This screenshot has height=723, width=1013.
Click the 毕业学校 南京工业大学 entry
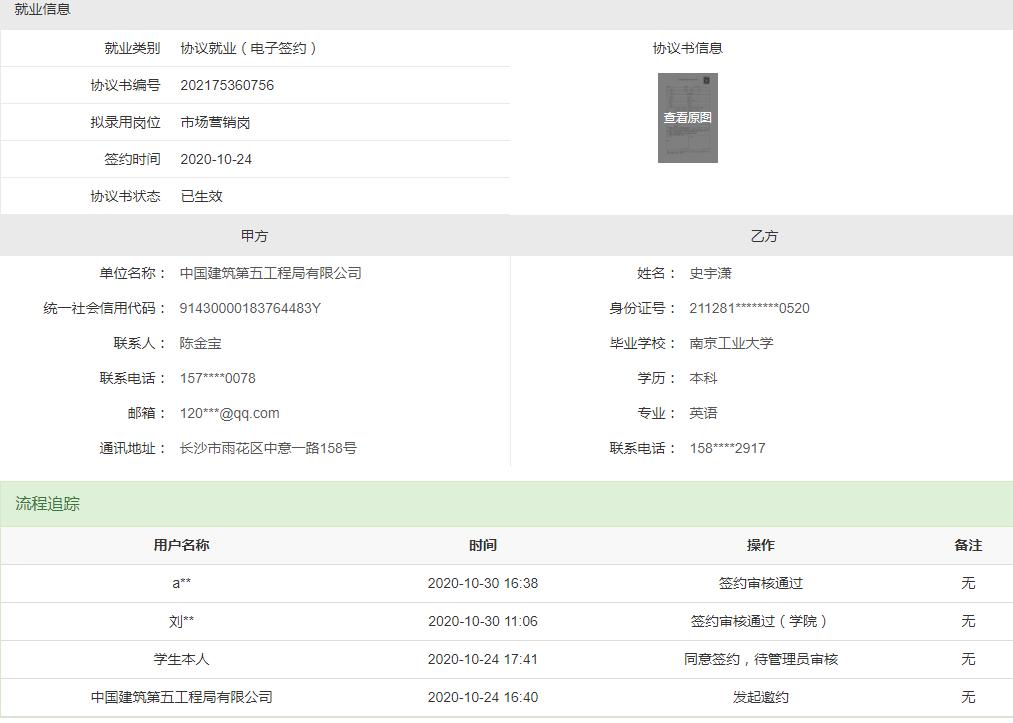click(x=731, y=343)
